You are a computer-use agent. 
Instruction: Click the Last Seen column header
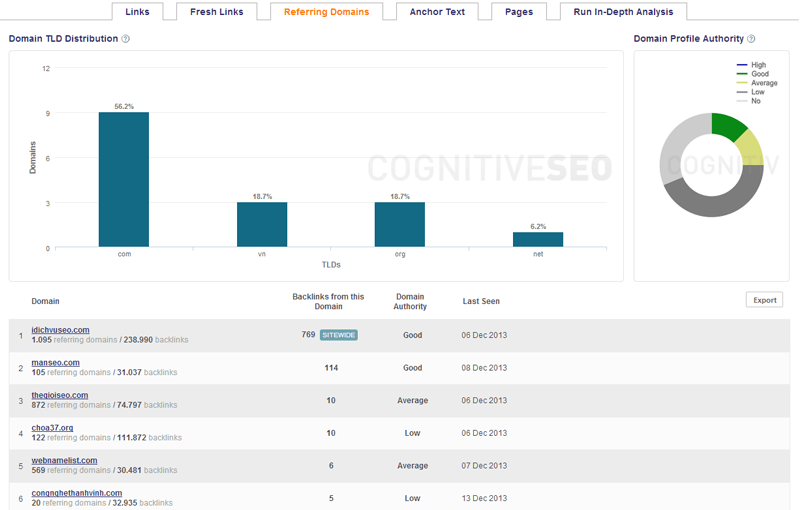click(481, 301)
